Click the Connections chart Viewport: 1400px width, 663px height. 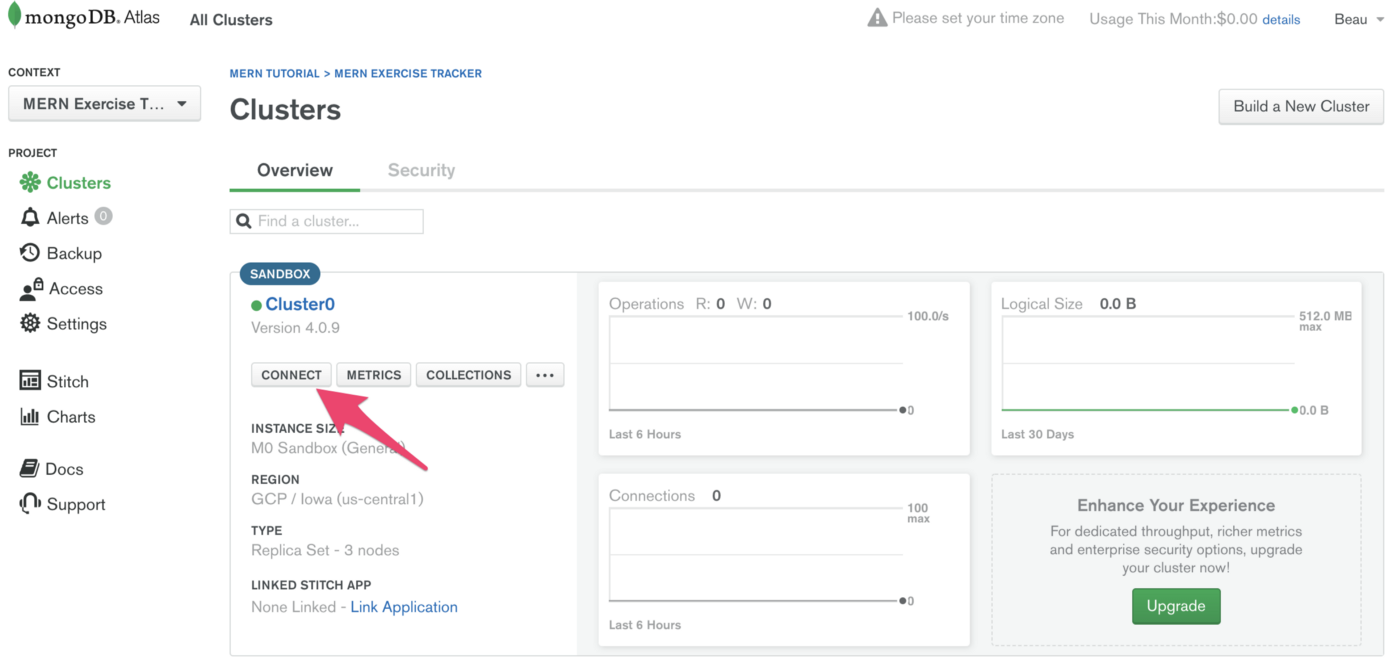[x=784, y=560]
